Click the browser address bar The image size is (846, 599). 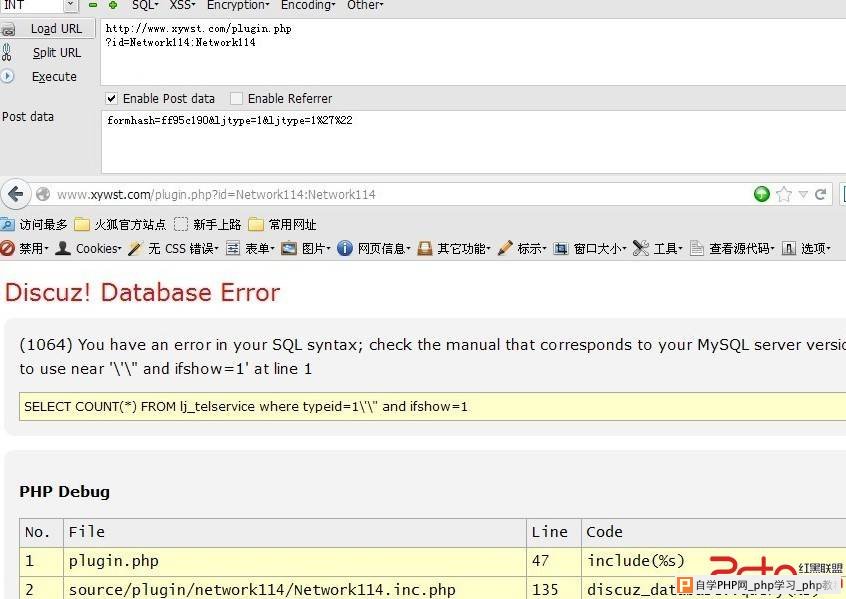[399, 194]
